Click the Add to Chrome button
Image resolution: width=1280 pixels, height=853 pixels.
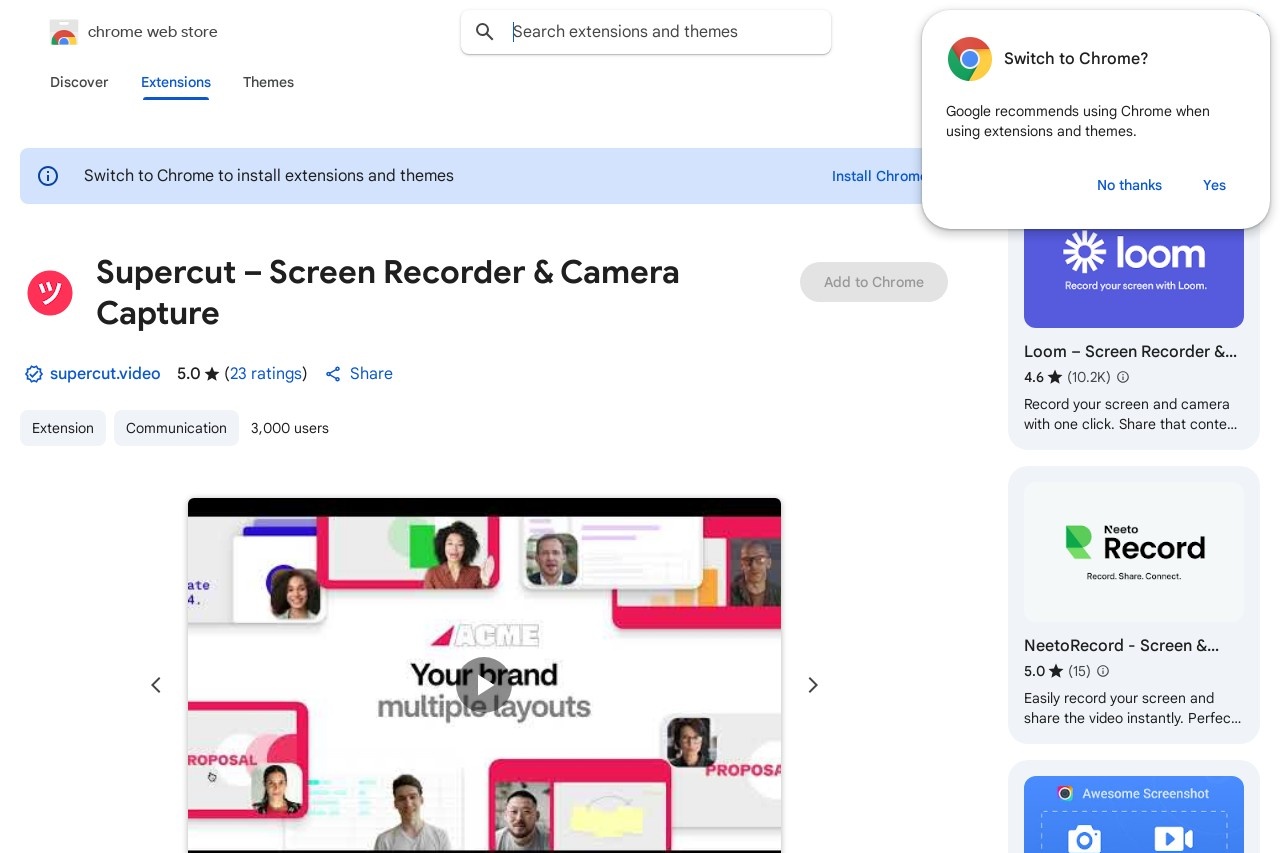(x=874, y=282)
